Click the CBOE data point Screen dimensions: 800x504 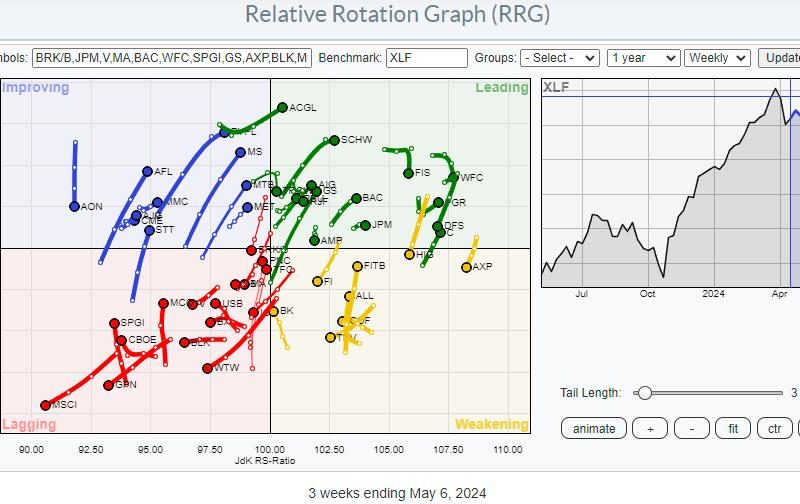[x=121, y=340]
